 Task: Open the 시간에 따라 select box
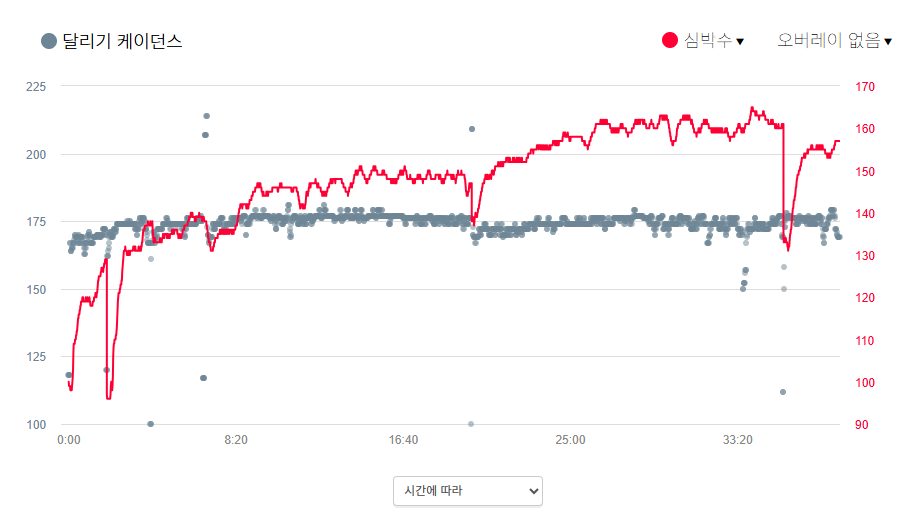[x=467, y=491]
